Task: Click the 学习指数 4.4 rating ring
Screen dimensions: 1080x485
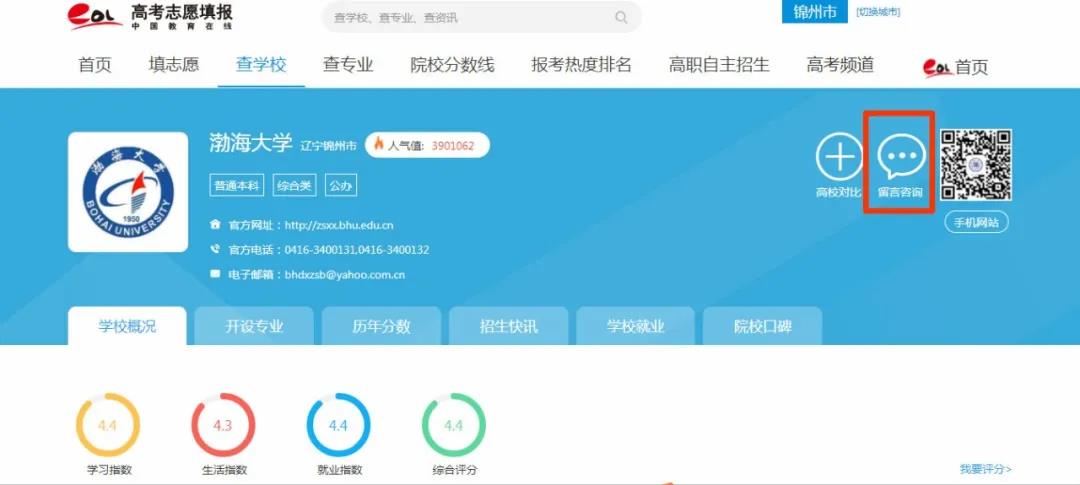Action: coord(107,425)
